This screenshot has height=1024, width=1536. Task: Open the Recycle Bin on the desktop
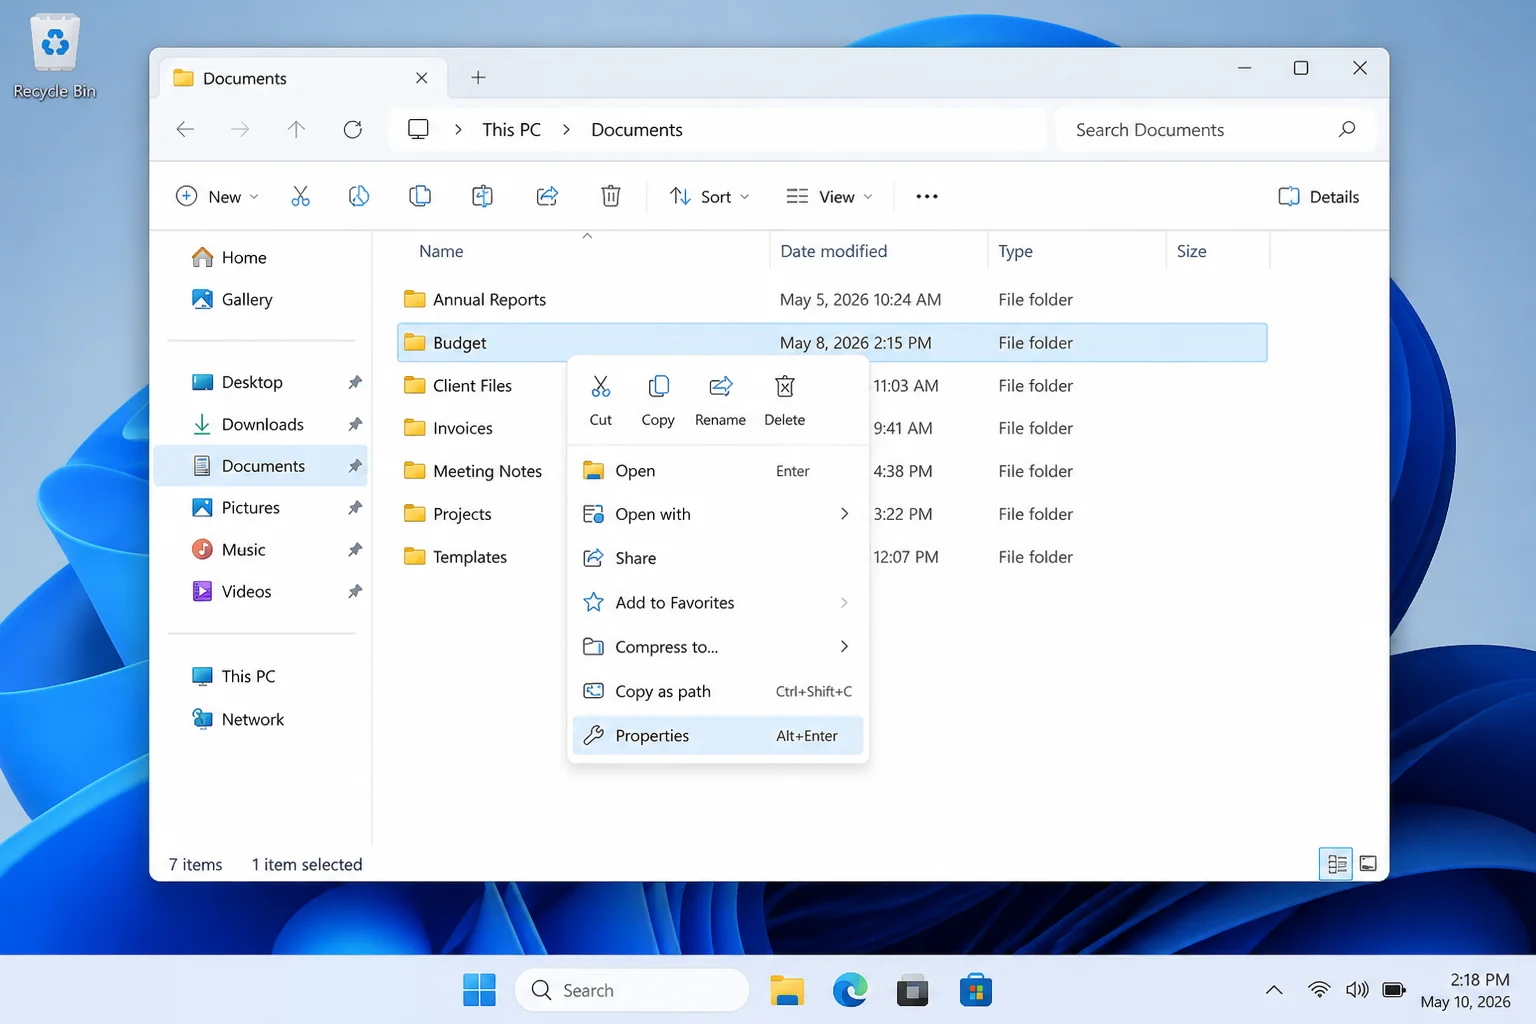point(55,57)
